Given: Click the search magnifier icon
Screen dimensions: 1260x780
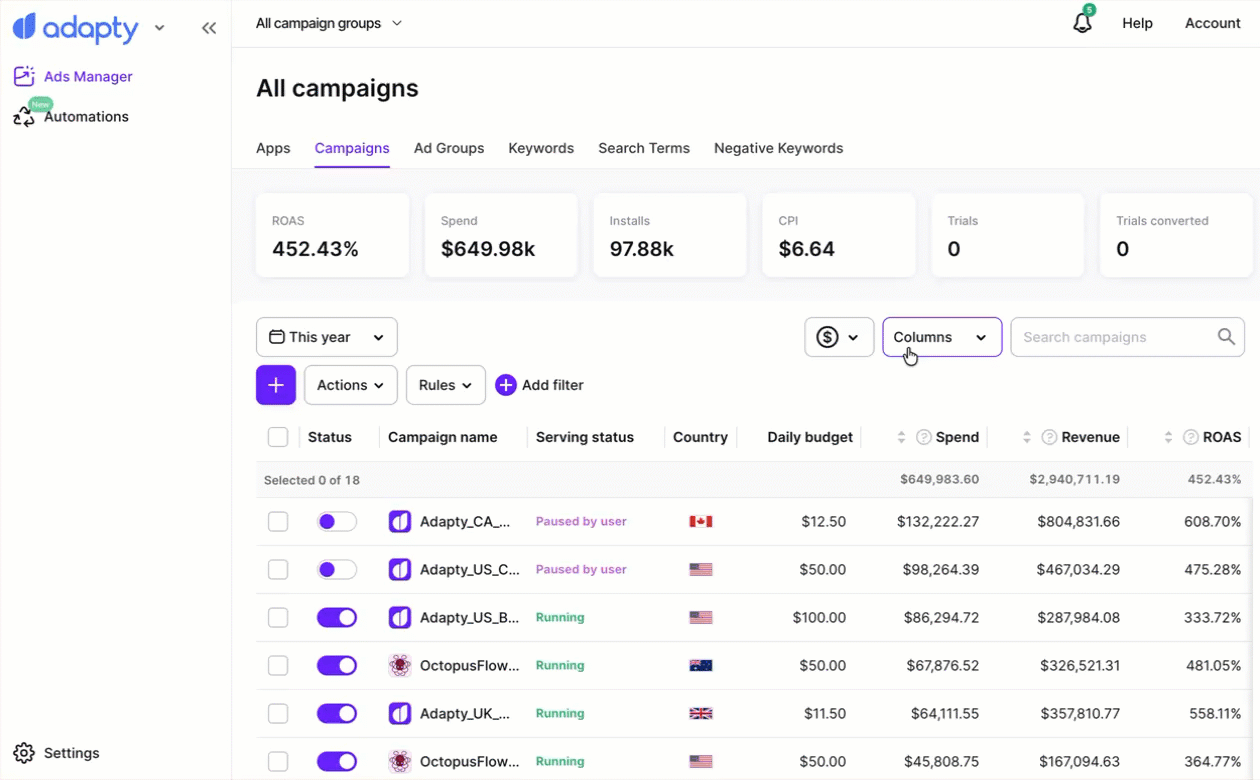Looking at the screenshot, I should [x=1226, y=337].
